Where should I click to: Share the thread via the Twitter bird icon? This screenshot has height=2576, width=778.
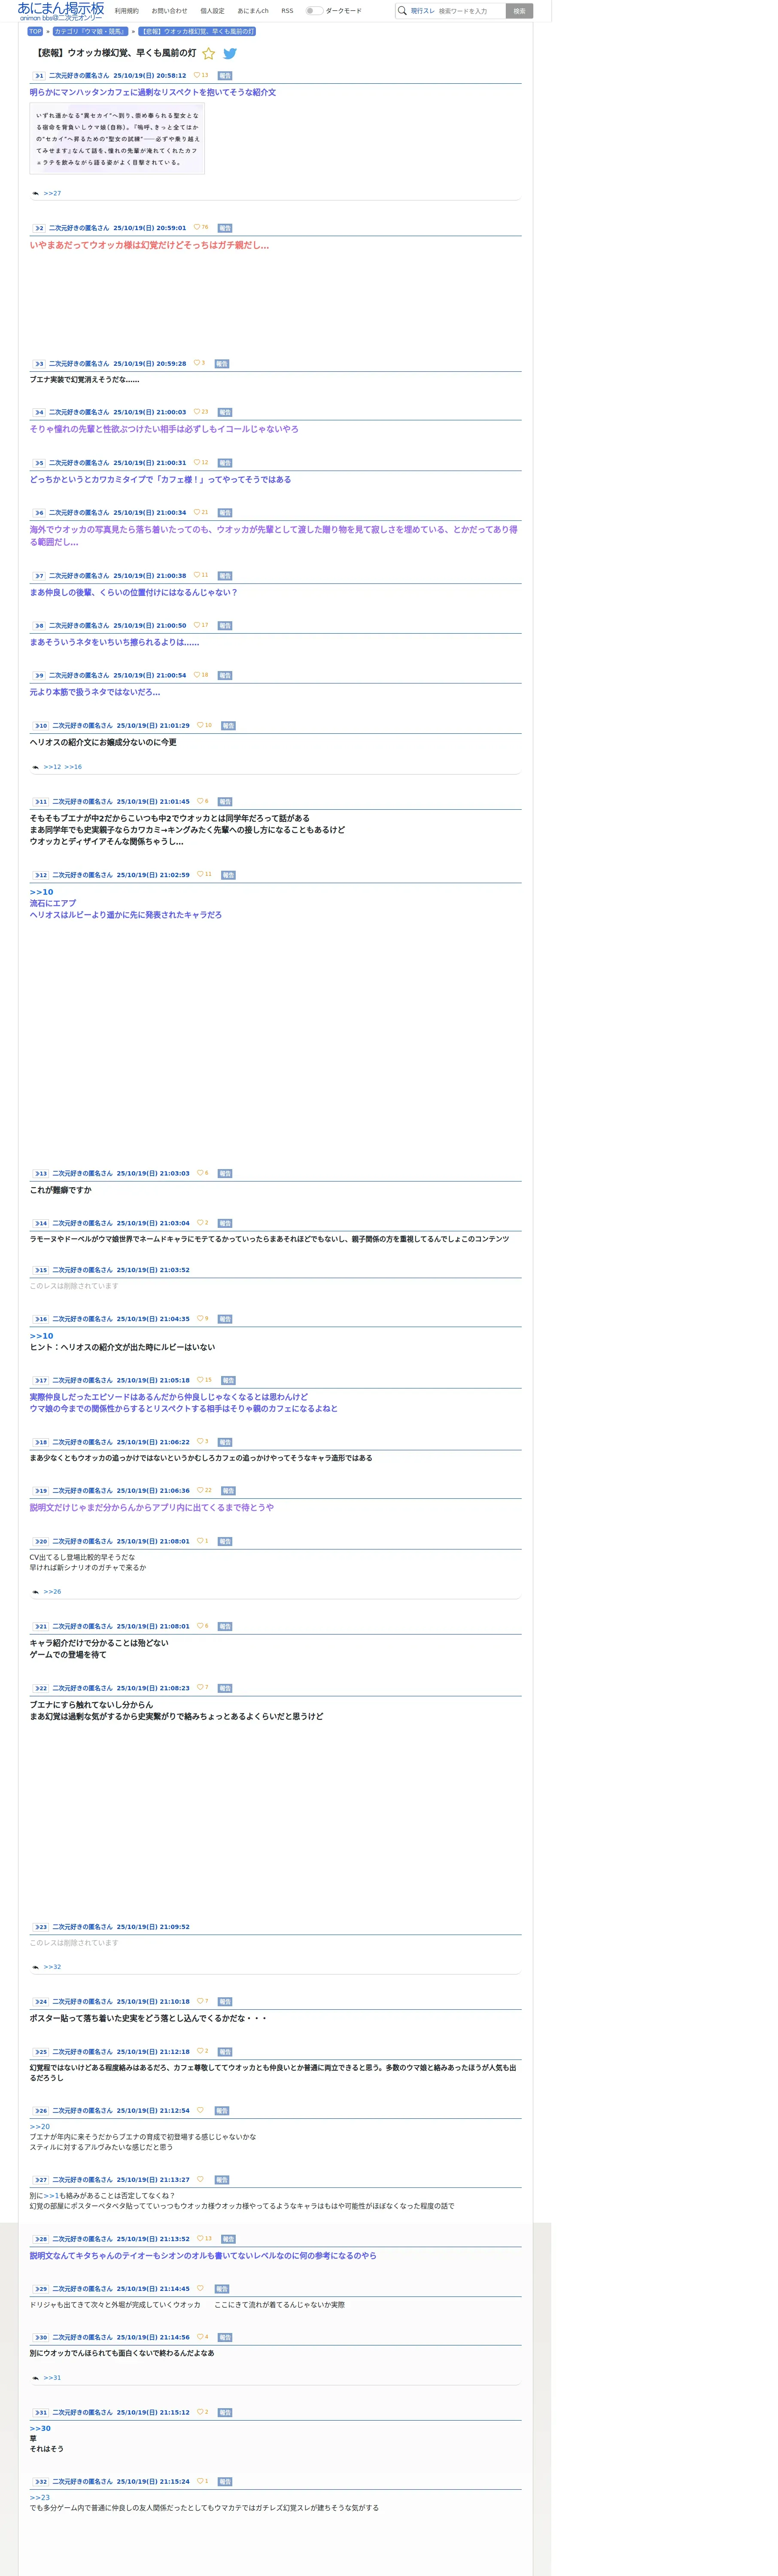coord(230,54)
